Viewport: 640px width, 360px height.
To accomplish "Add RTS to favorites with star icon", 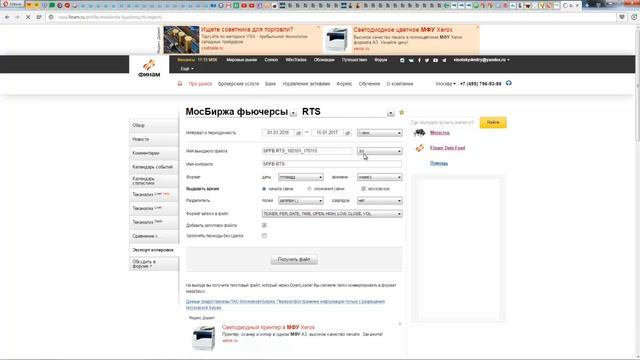I will (x=402, y=112).
